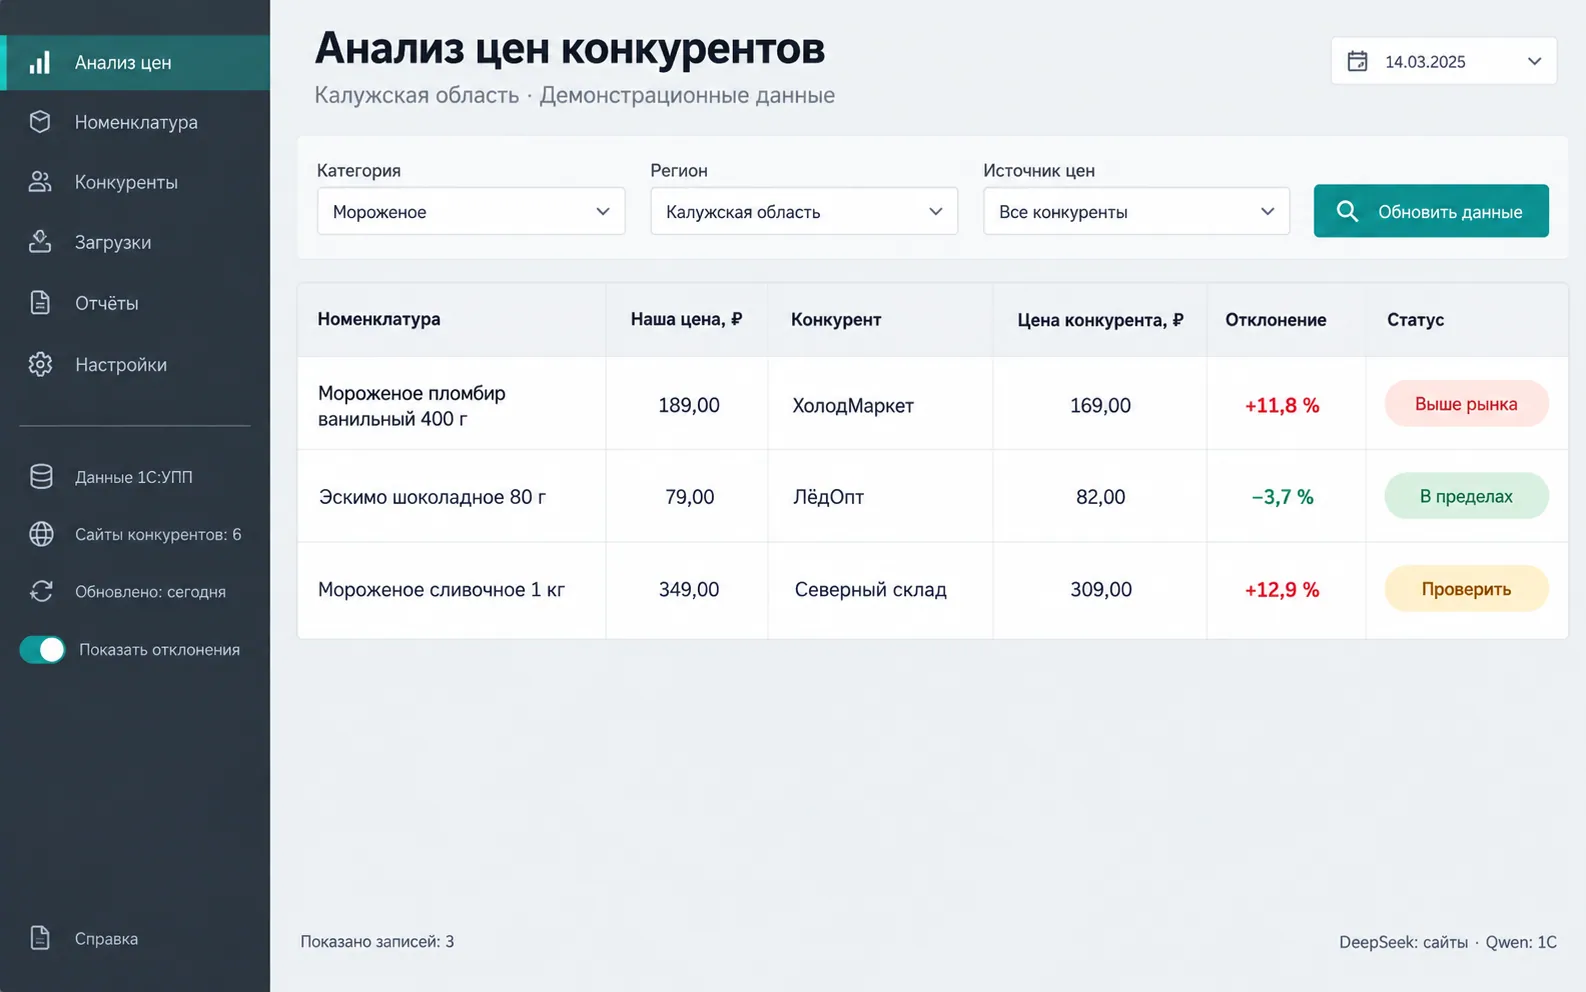Click the Показано записей: 3 footer text
The image size is (1586, 992).
click(377, 941)
